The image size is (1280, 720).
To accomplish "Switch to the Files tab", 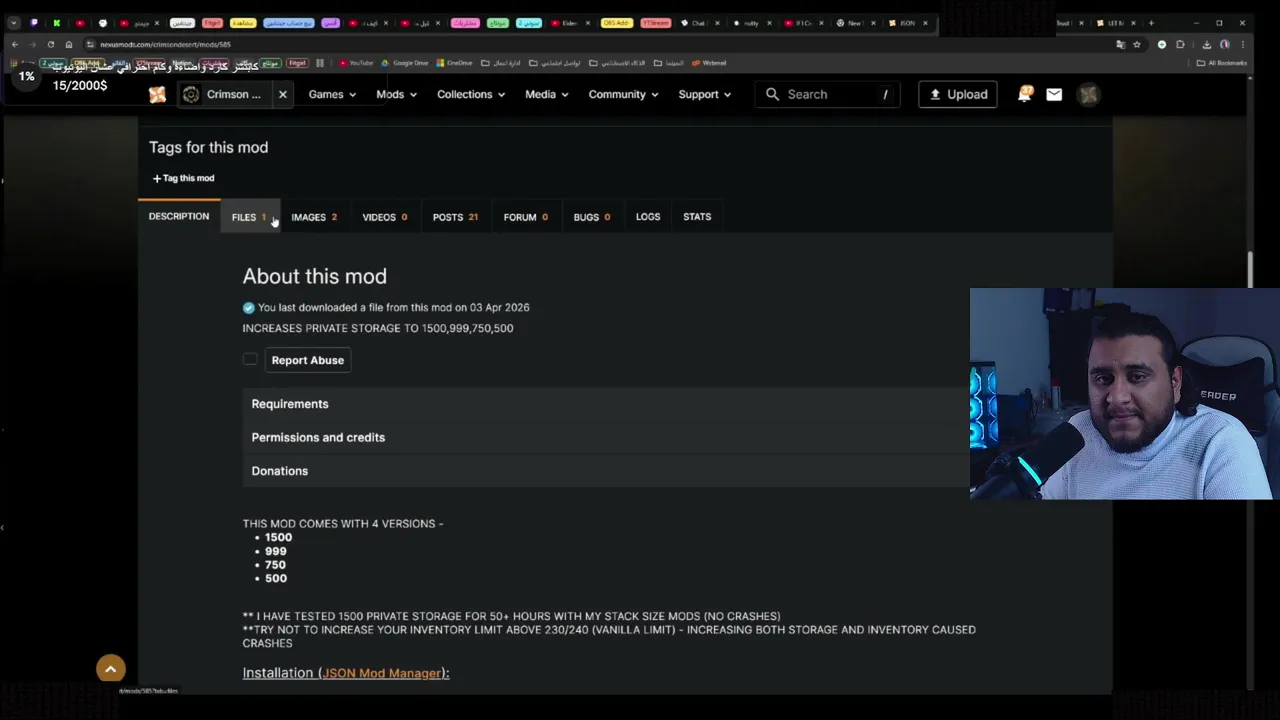I will click(249, 217).
